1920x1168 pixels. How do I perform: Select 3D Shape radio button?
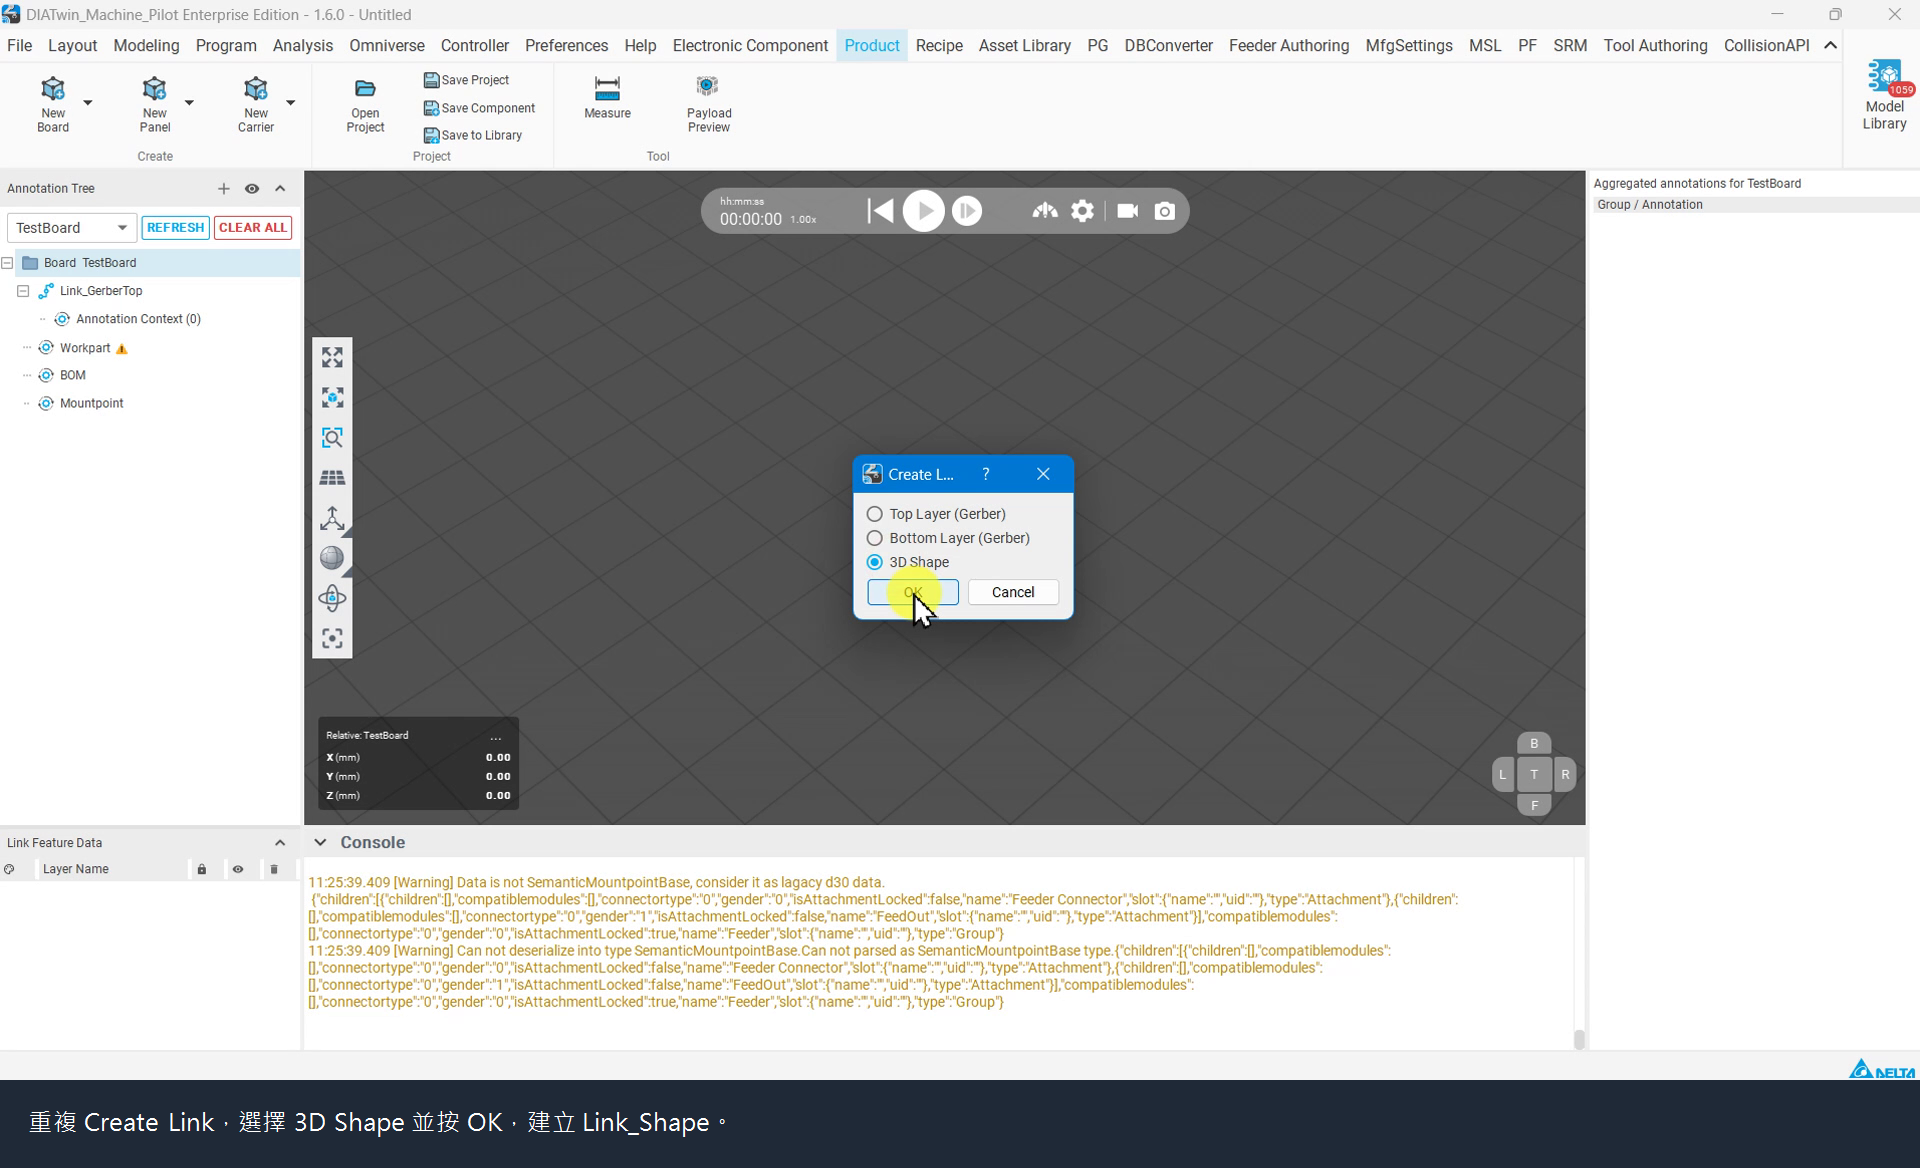click(875, 562)
